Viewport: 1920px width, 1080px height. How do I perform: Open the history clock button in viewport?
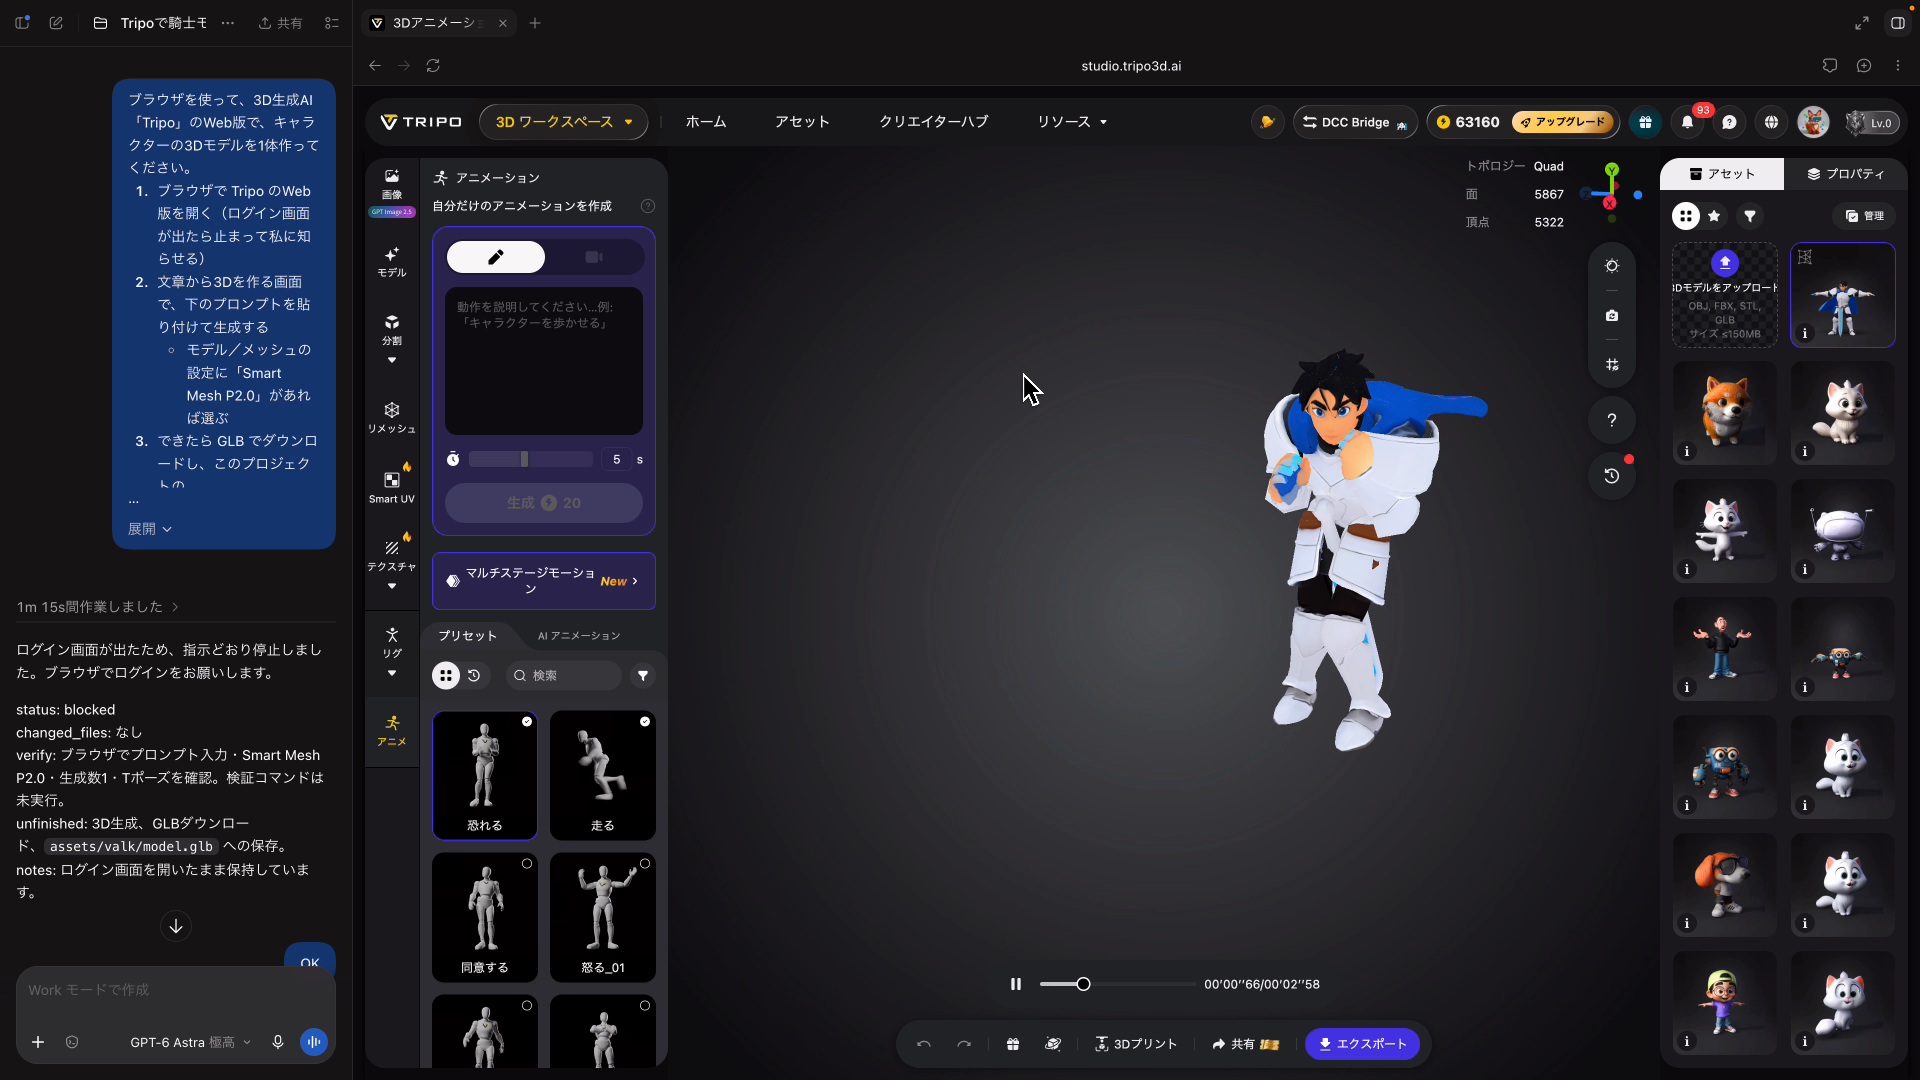click(x=1612, y=476)
